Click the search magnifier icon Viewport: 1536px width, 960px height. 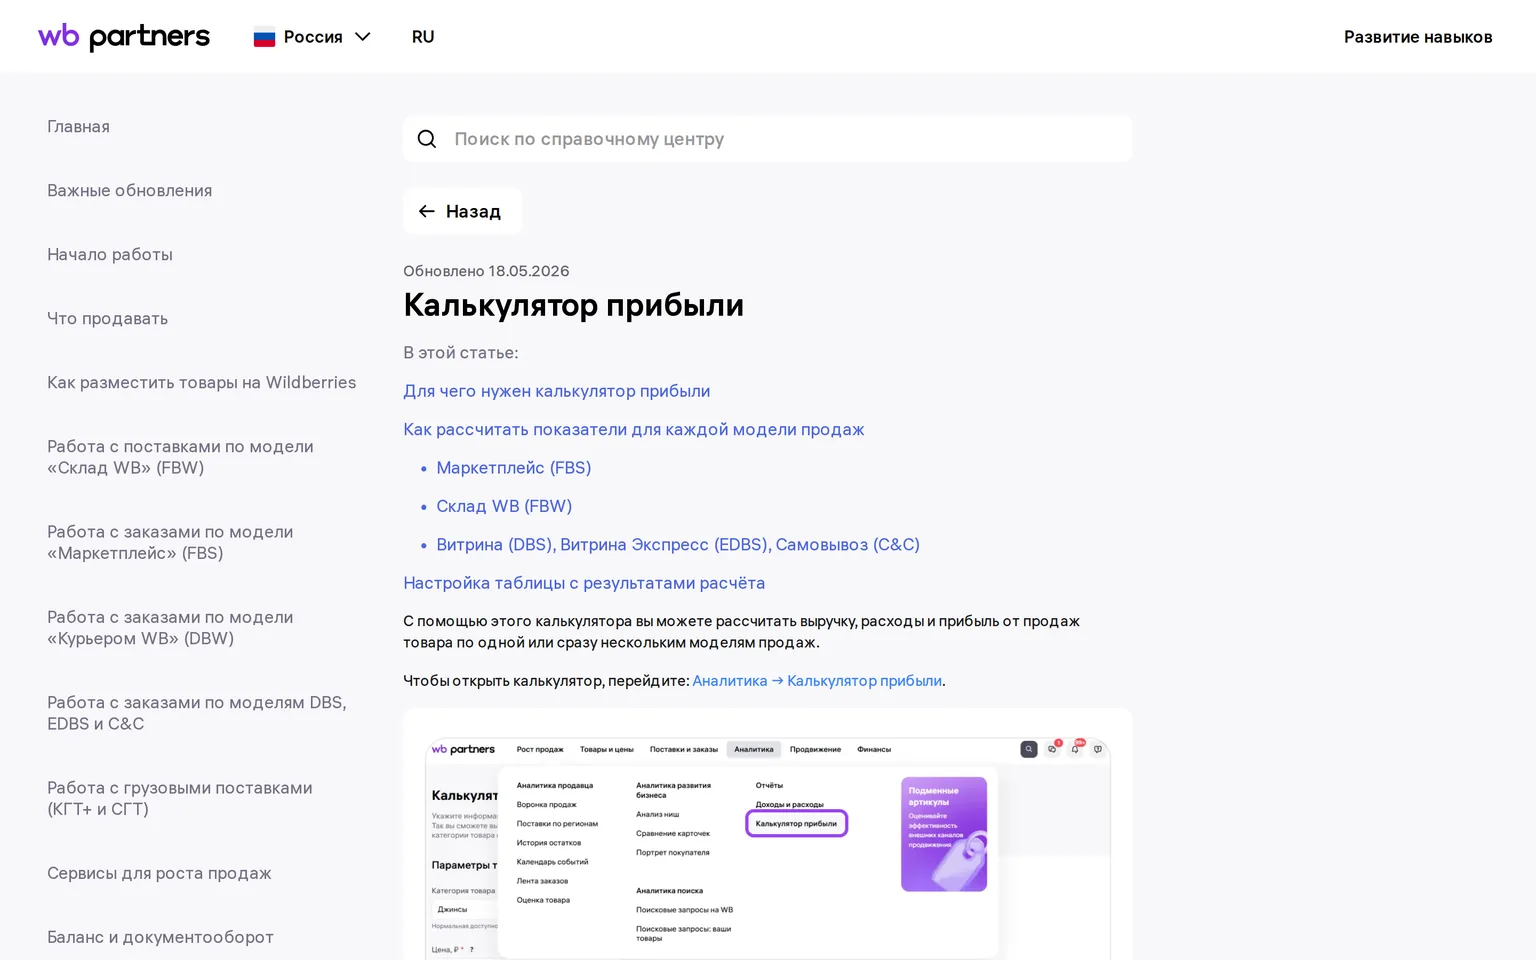click(427, 139)
